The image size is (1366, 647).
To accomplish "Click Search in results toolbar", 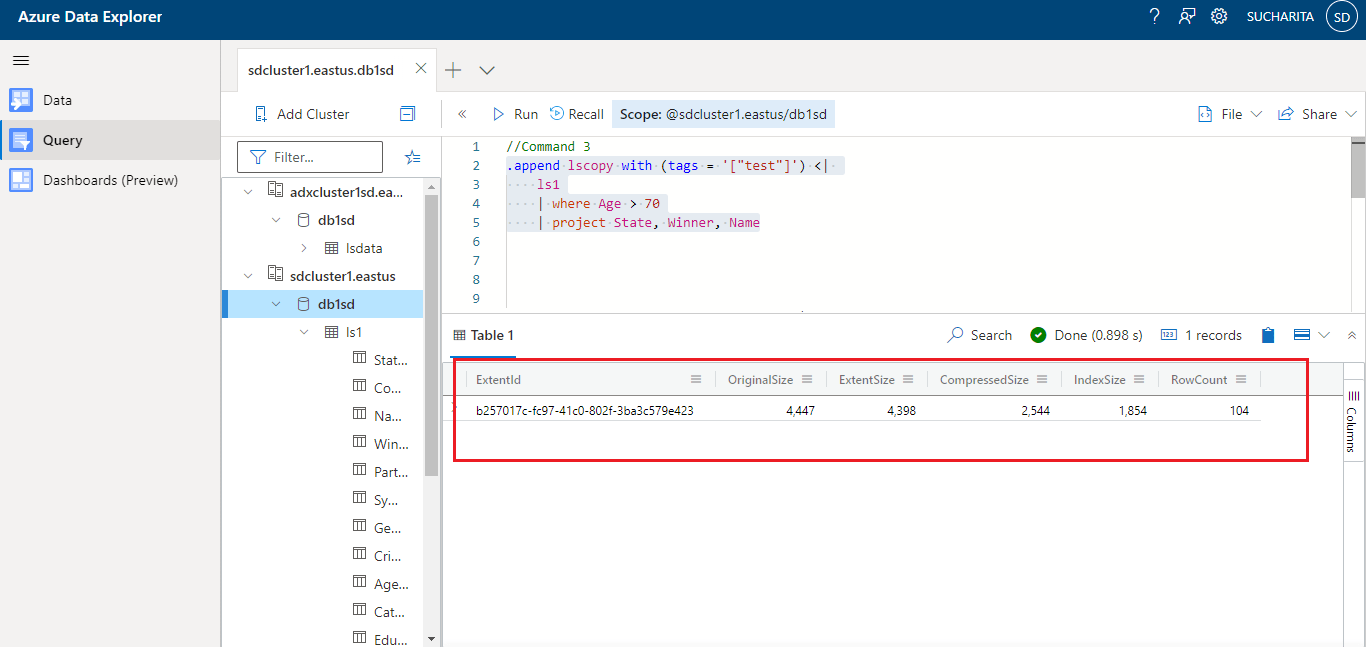I will pyautogui.click(x=980, y=335).
